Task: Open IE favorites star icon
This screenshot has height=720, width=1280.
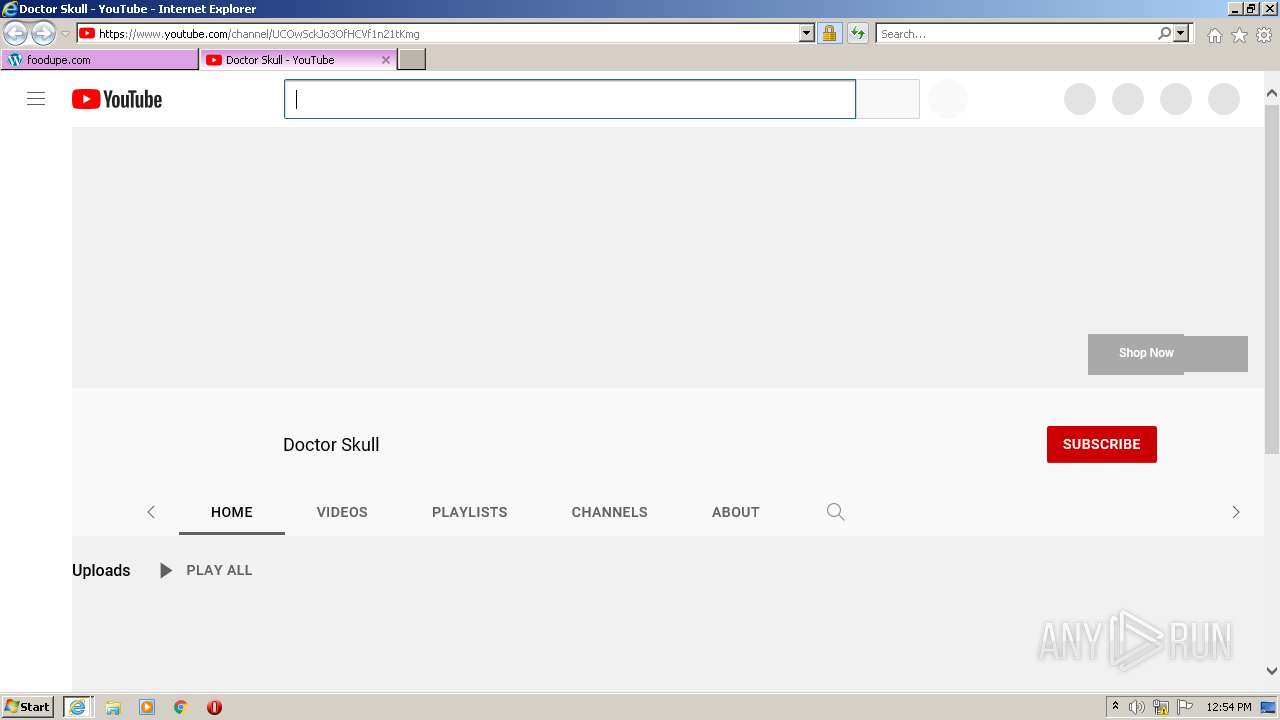Action: click(x=1239, y=35)
